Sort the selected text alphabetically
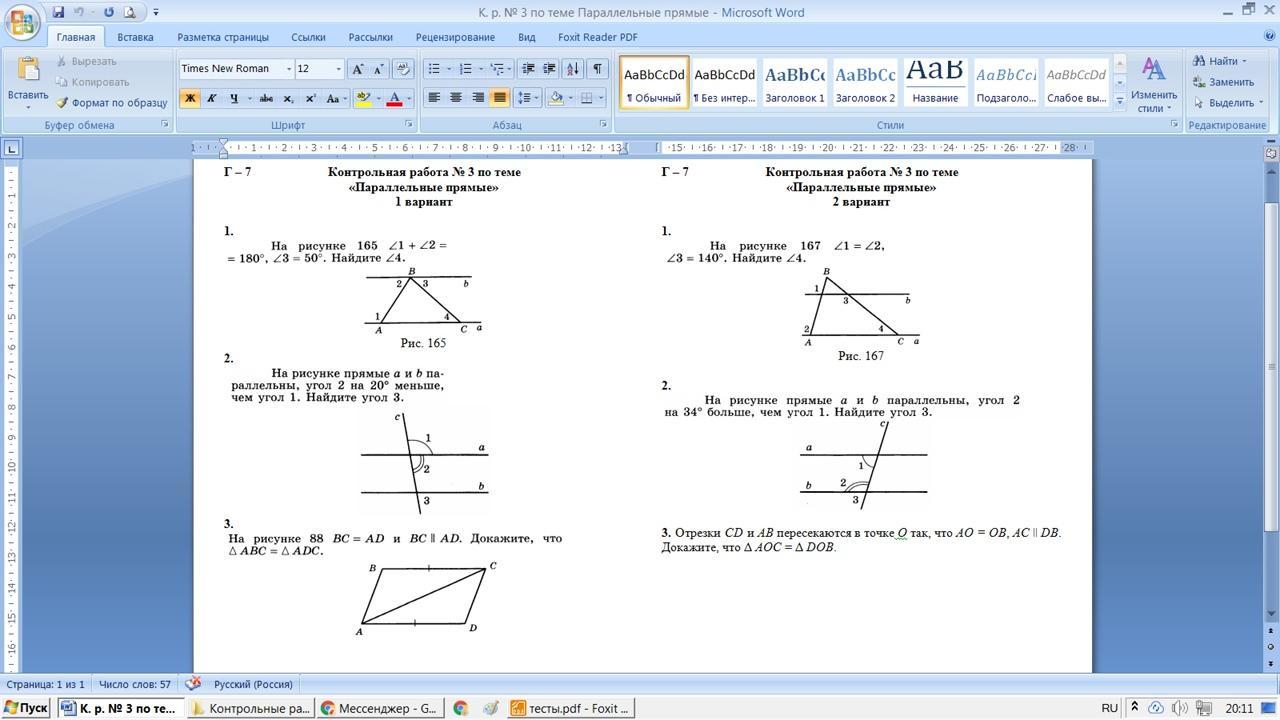Viewport: 1280px width, 720px height. click(x=573, y=69)
